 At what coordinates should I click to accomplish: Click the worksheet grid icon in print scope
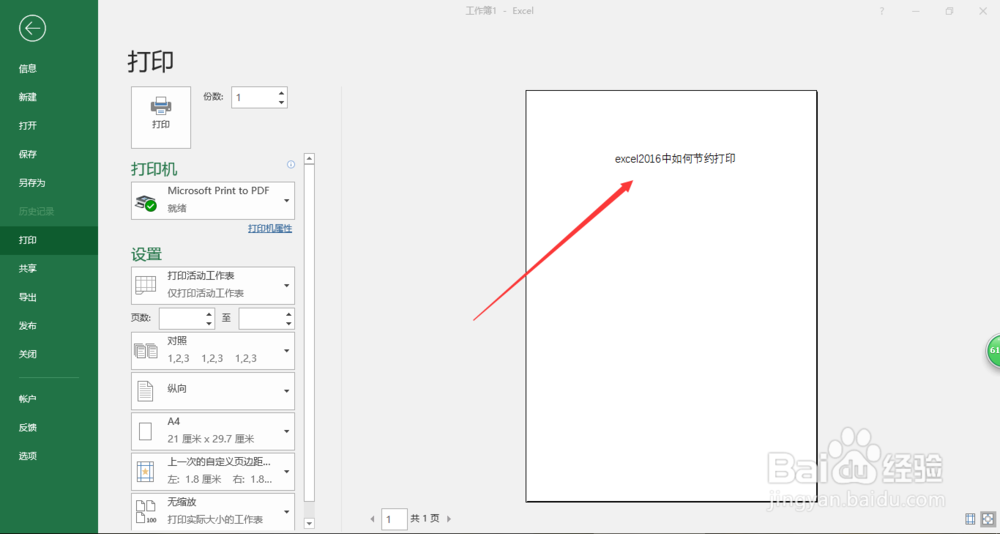pos(145,285)
